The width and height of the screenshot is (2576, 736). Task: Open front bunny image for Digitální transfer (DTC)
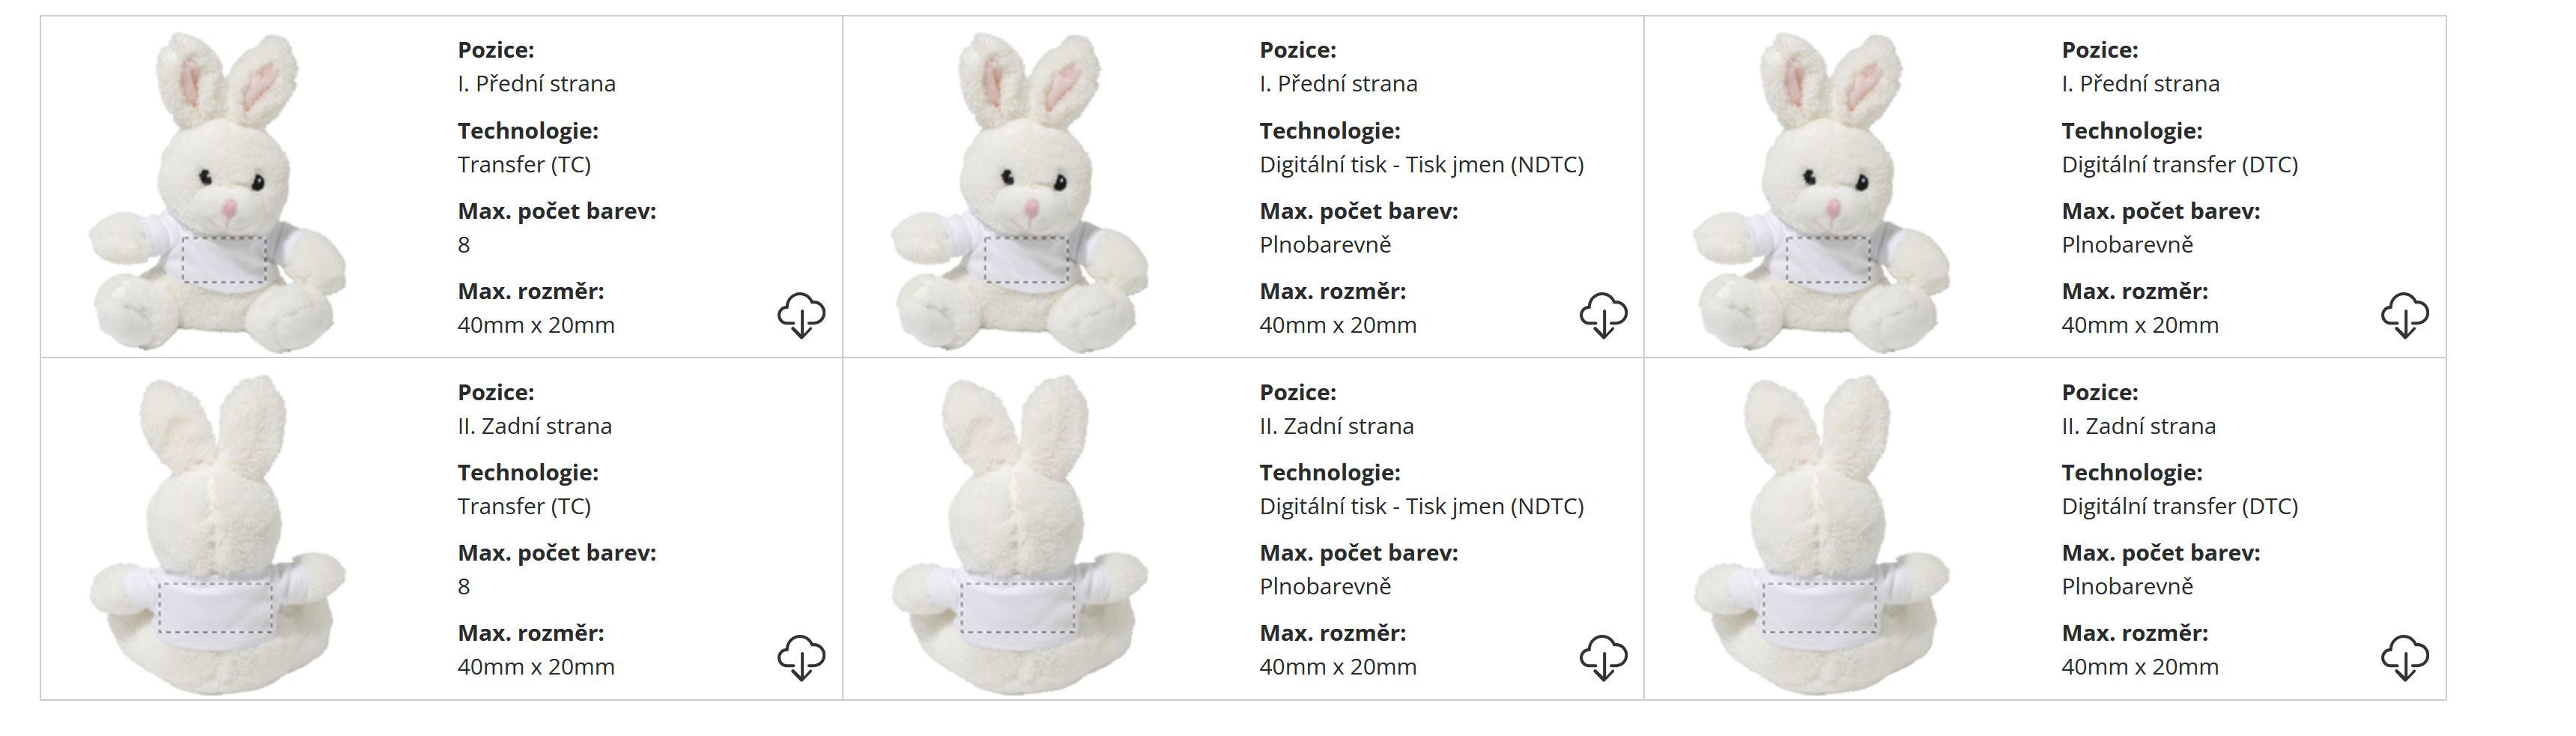[x=1822, y=192]
